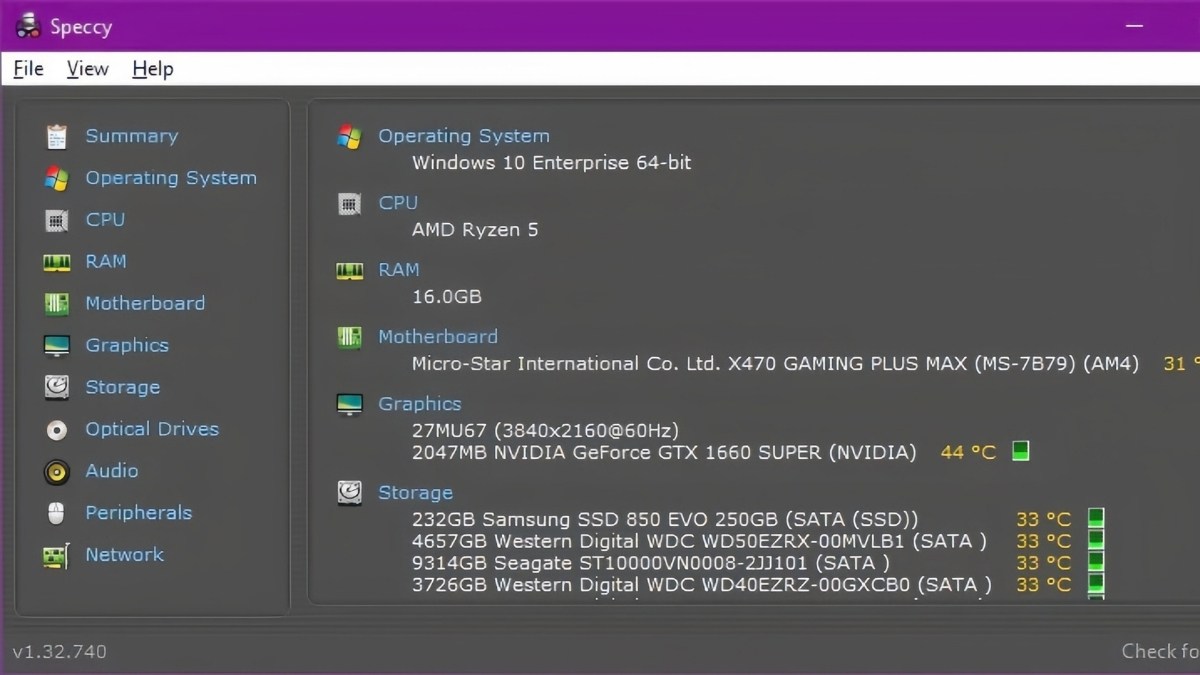The image size is (1200, 675).
Task: Click the Graphics monitor icon in sidebar
Action: click(x=57, y=346)
